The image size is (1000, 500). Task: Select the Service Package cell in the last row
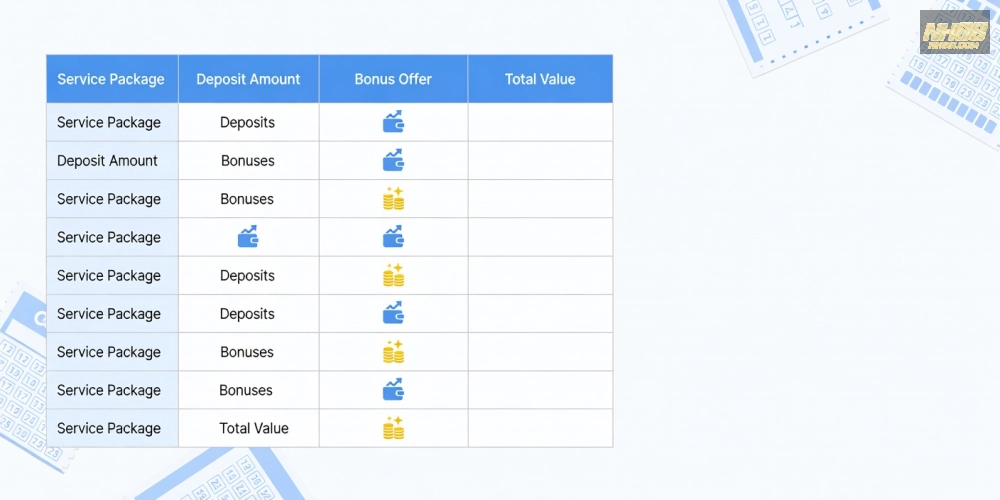point(109,428)
